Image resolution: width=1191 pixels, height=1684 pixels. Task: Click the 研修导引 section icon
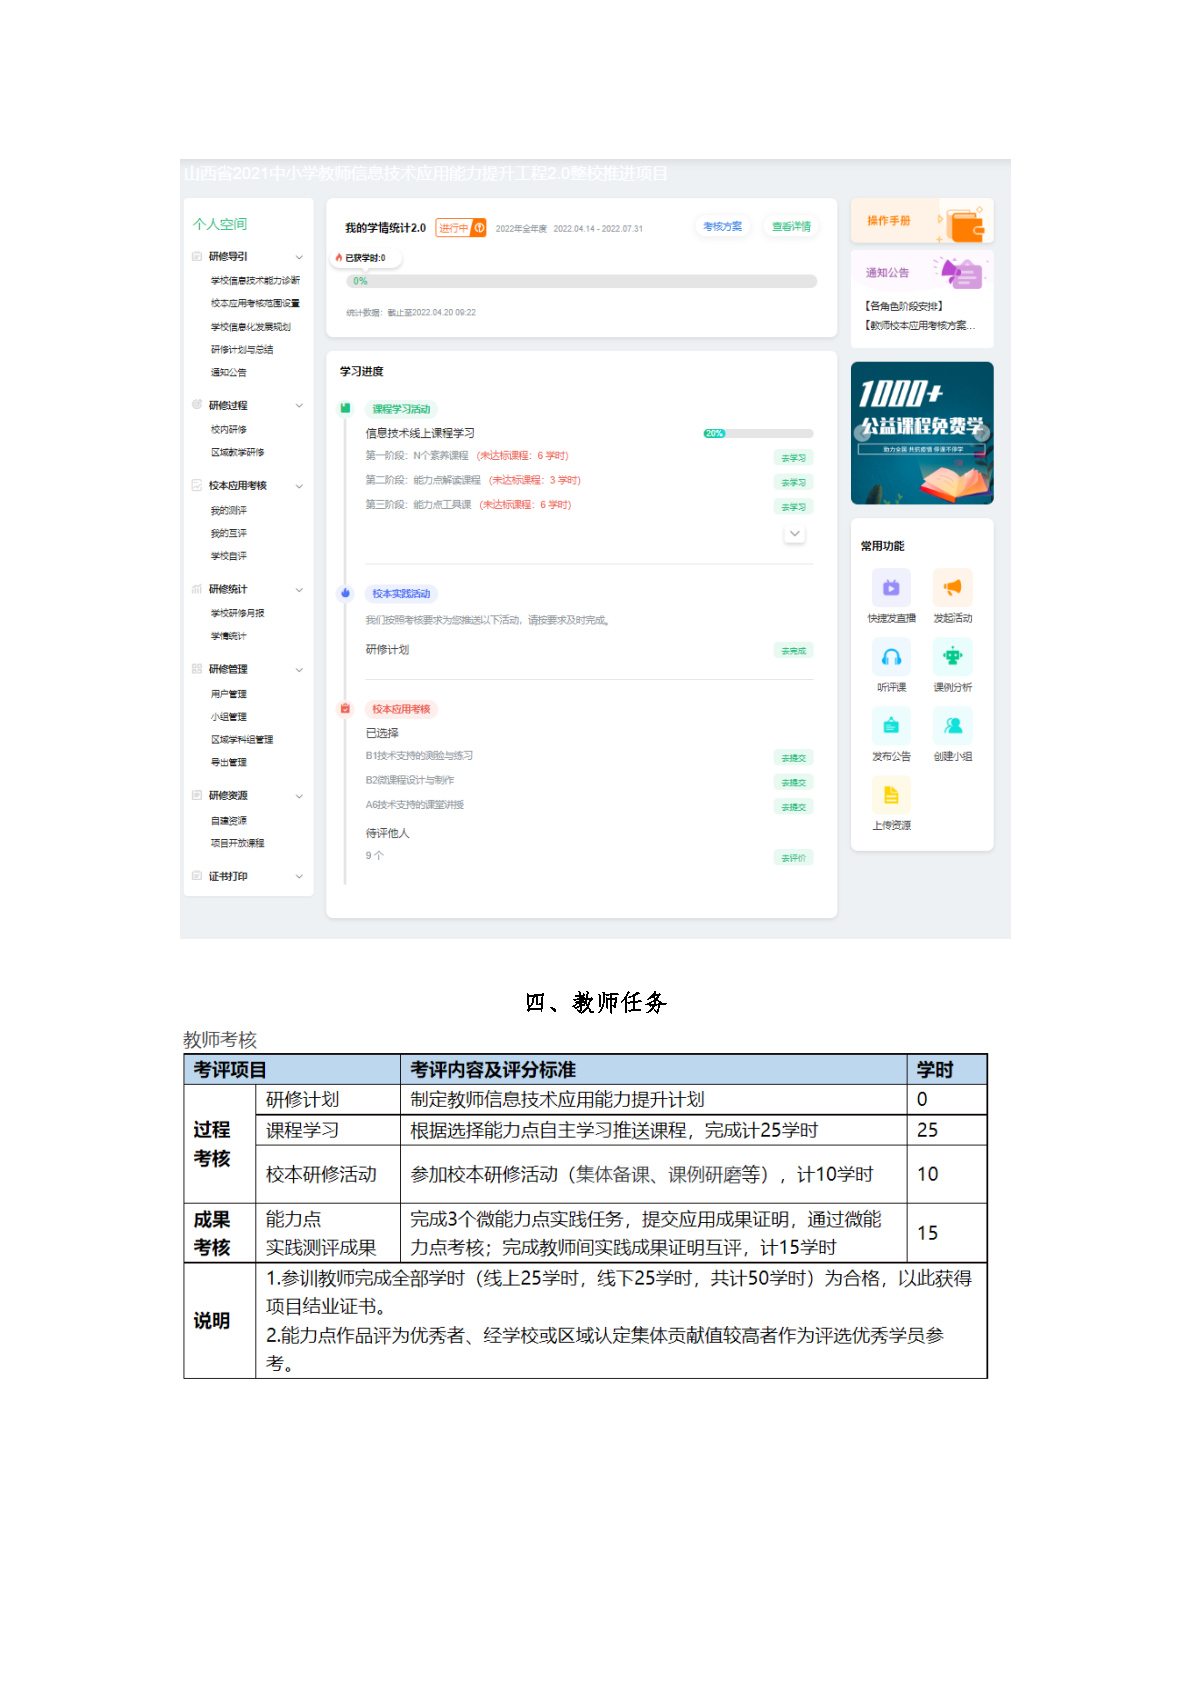(x=197, y=257)
